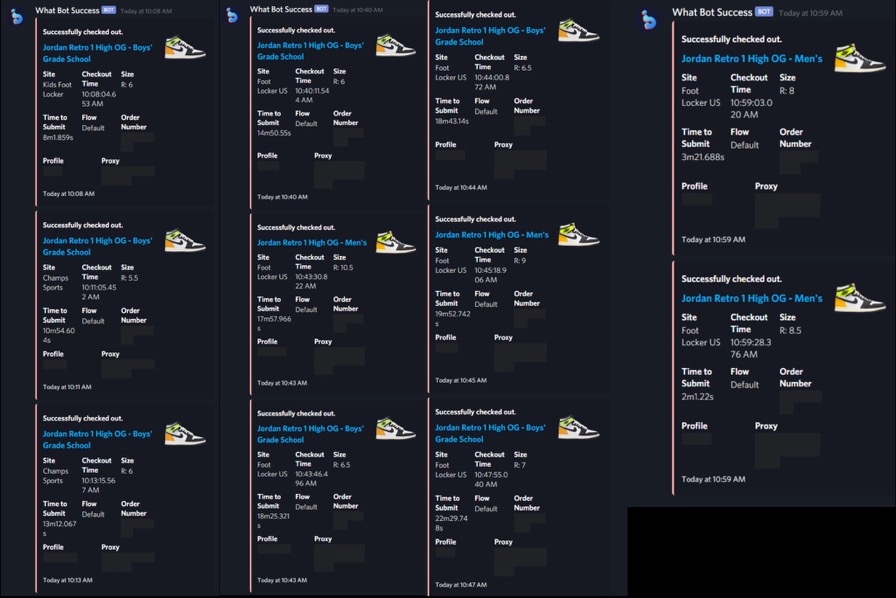Select the 'Kids Foot Locker' site value

click(x=57, y=89)
